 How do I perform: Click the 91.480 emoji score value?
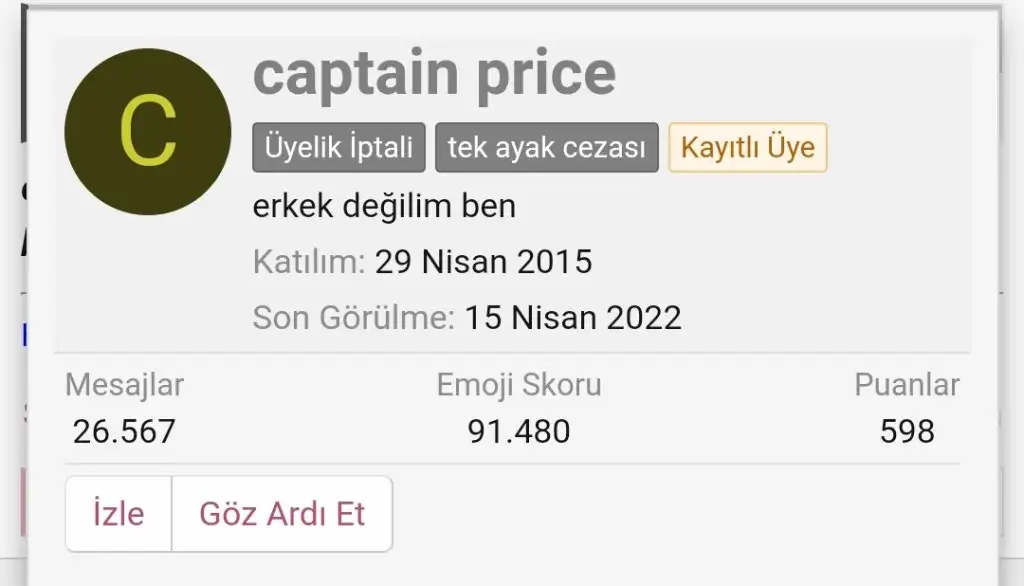click(x=519, y=431)
